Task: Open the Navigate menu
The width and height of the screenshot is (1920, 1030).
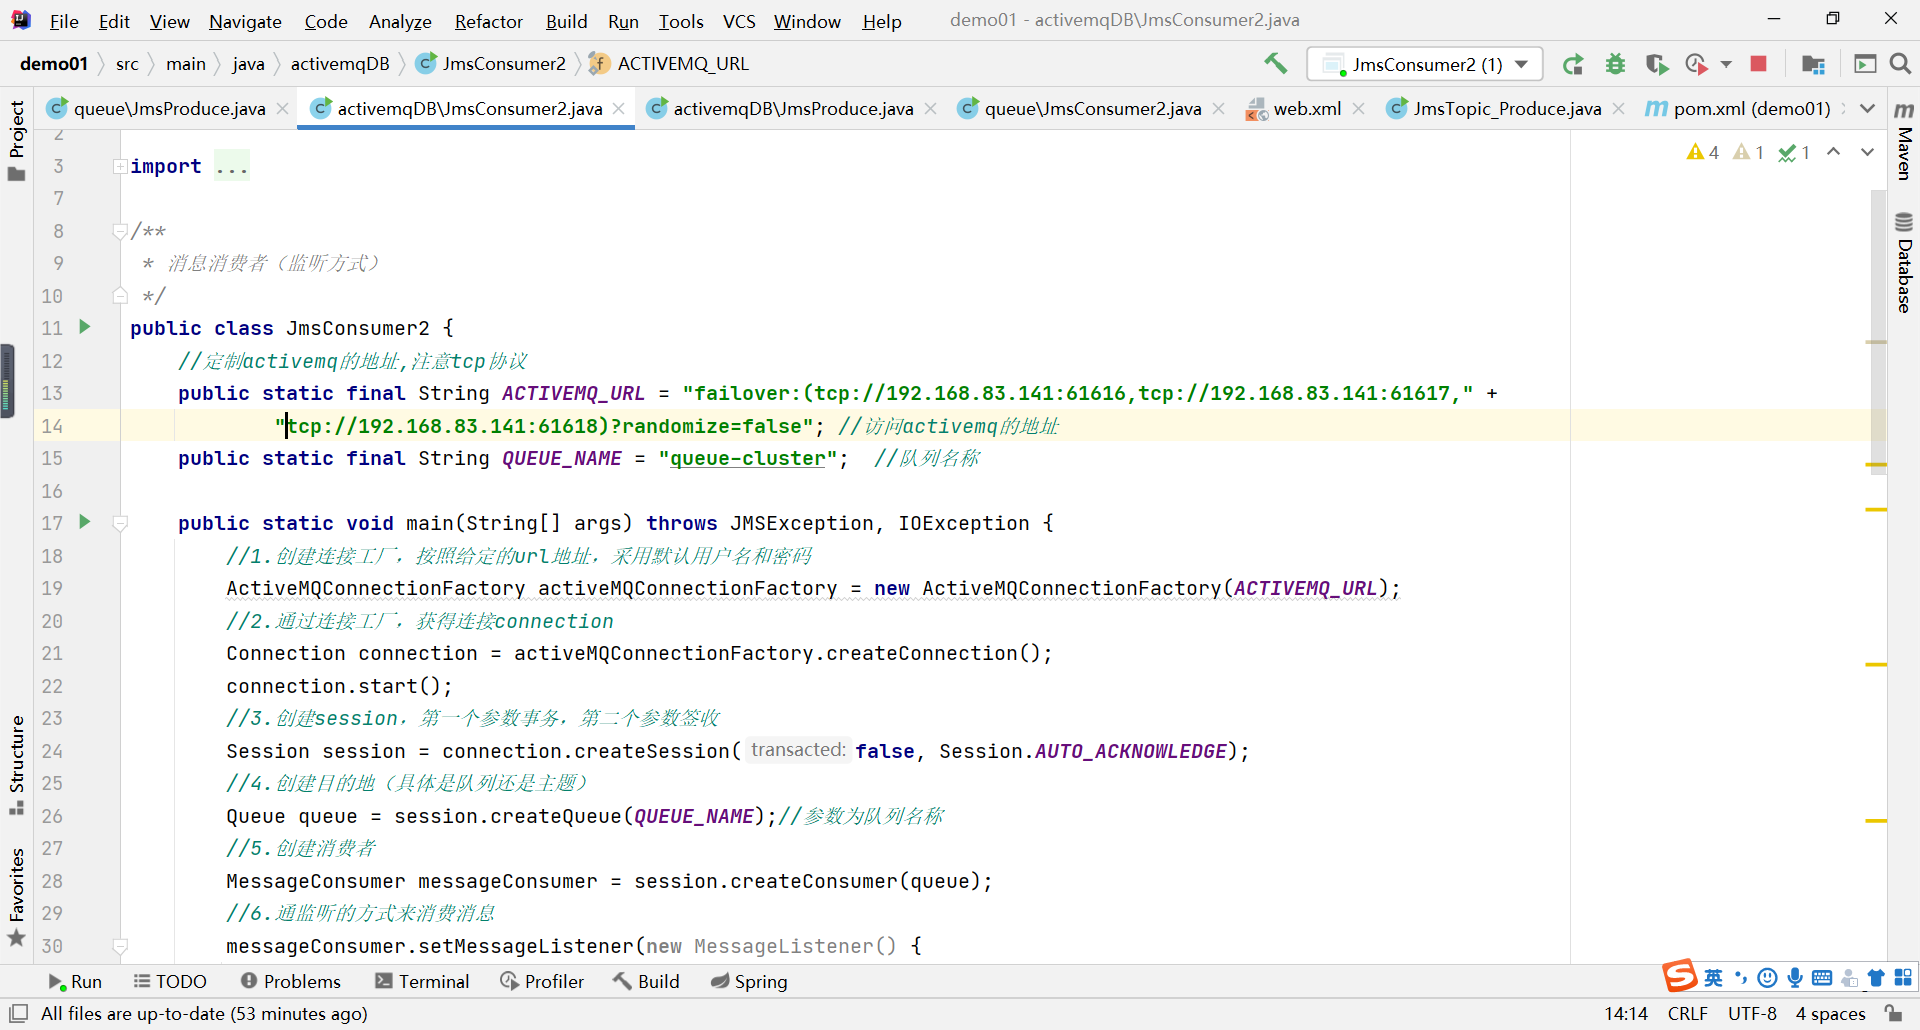Action: click(x=245, y=21)
